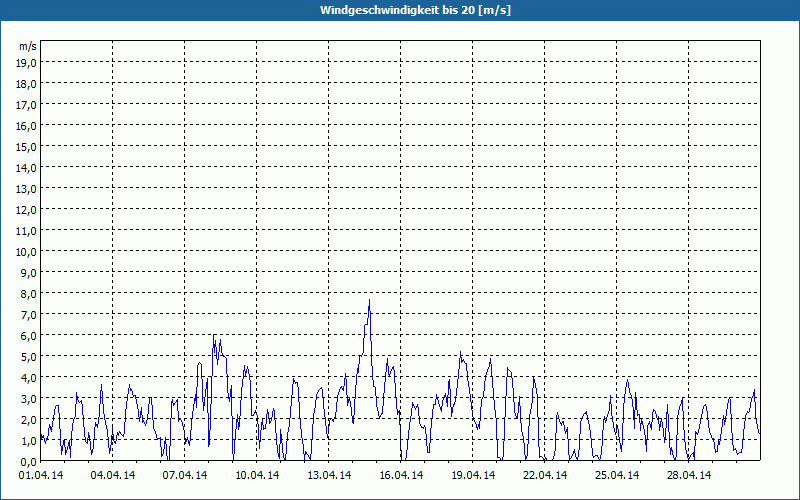Image resolution: width=800 pixels, height=500 pixels.
Task: Click the 07.04.14 date label
Action: tap(185, 476)
